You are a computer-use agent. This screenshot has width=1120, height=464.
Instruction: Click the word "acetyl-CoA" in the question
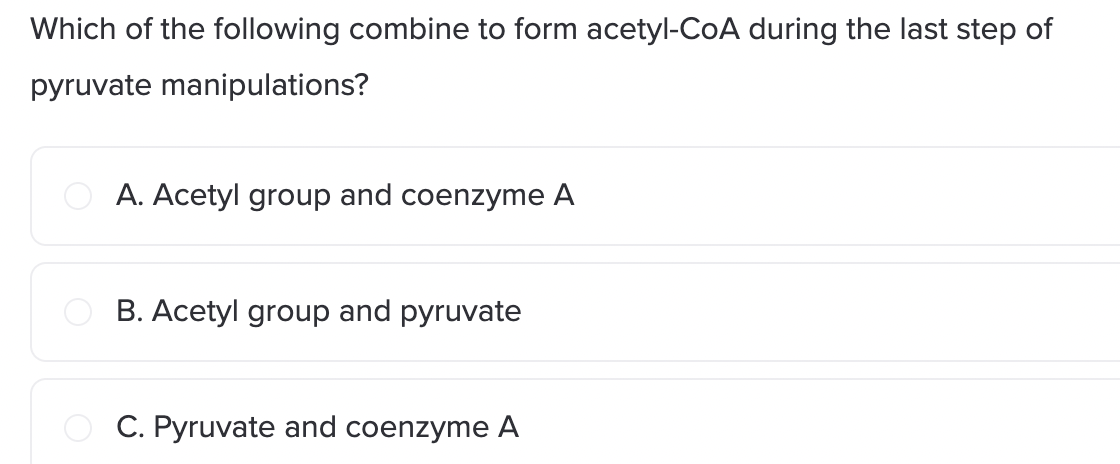(x=663, y=30)
